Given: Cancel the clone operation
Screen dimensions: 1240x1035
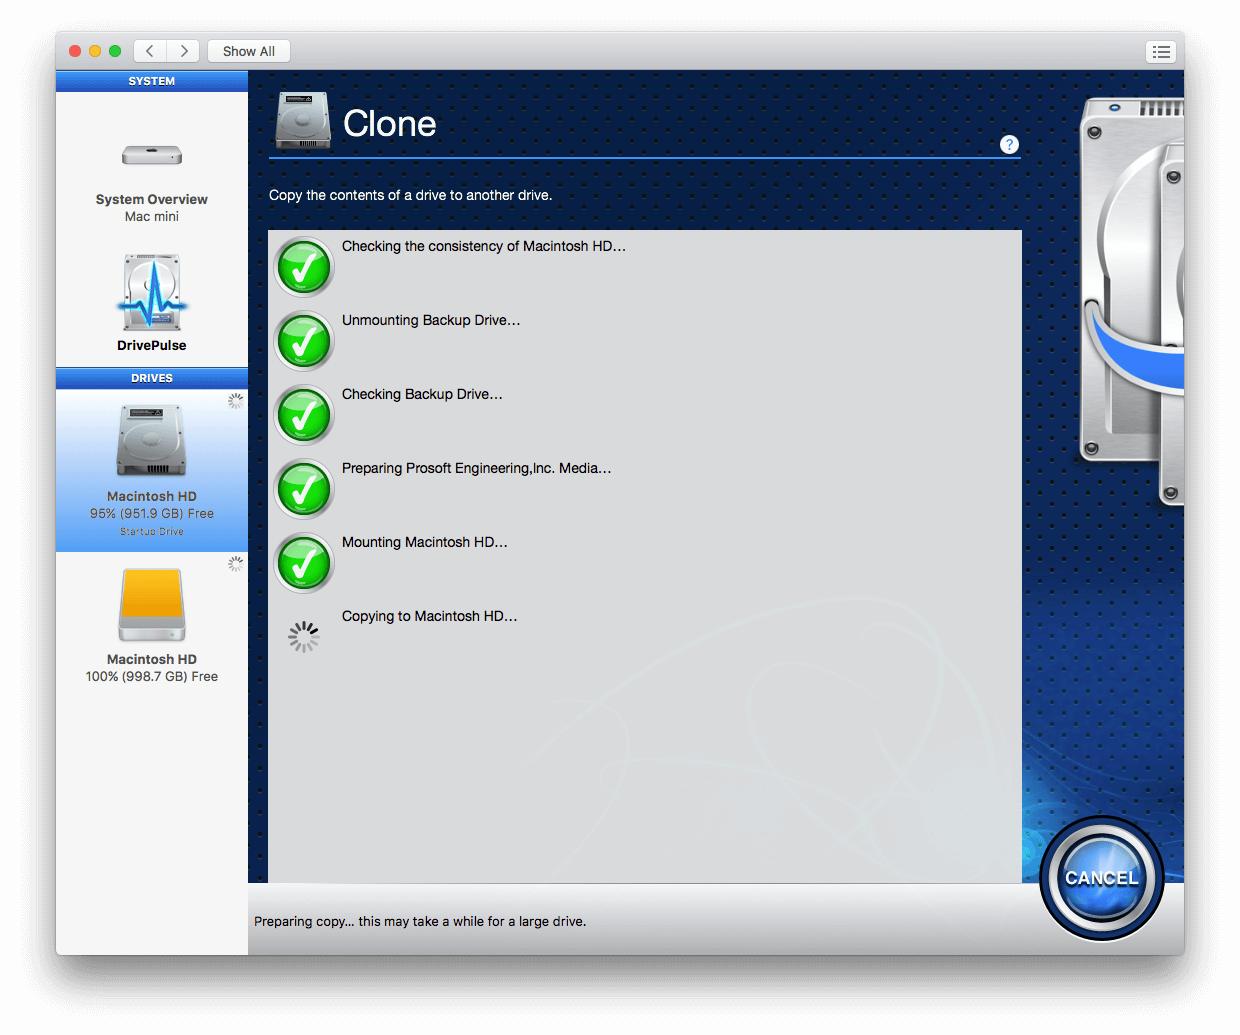Looking at the screenshot, I should (1100, 877).
